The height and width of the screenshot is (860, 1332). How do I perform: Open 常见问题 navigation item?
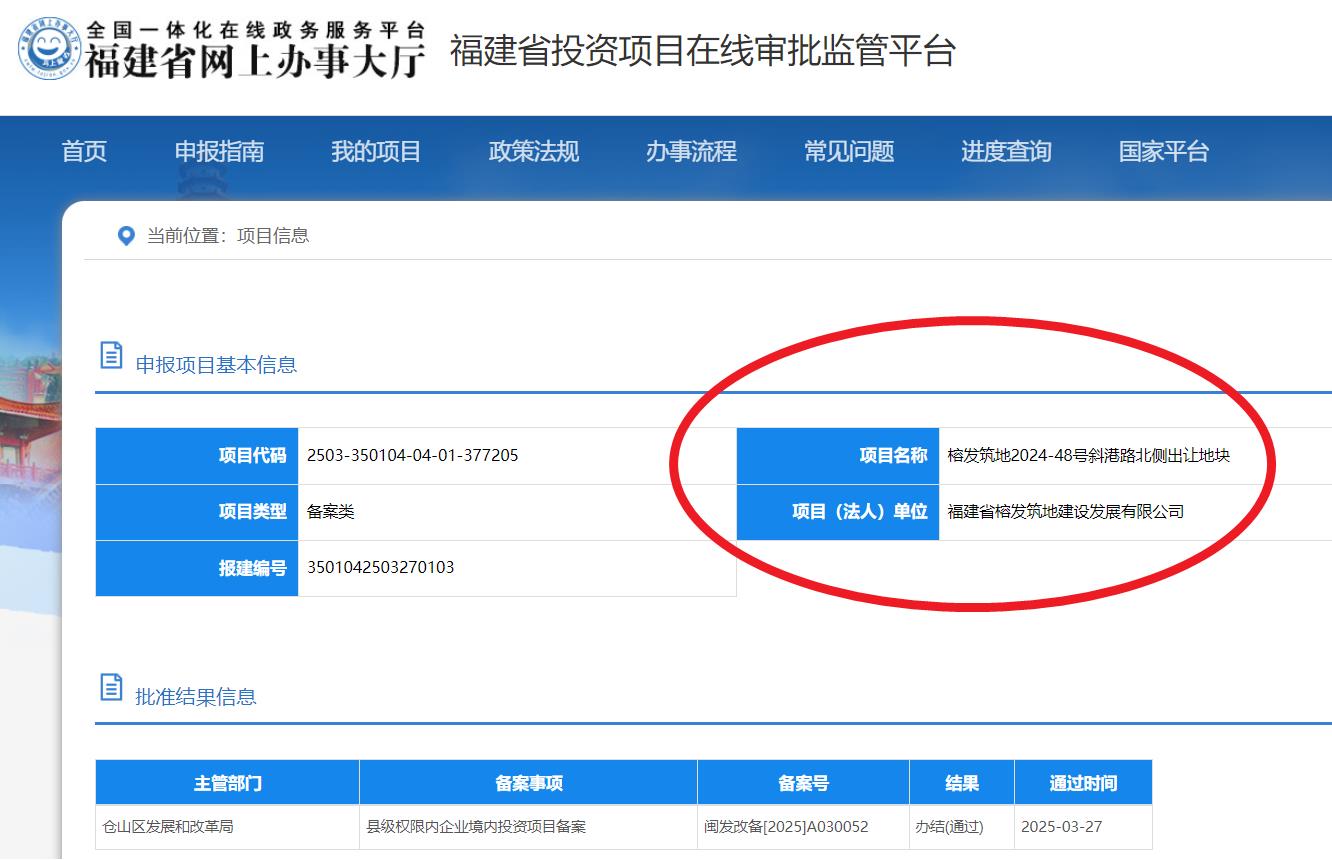849,152
